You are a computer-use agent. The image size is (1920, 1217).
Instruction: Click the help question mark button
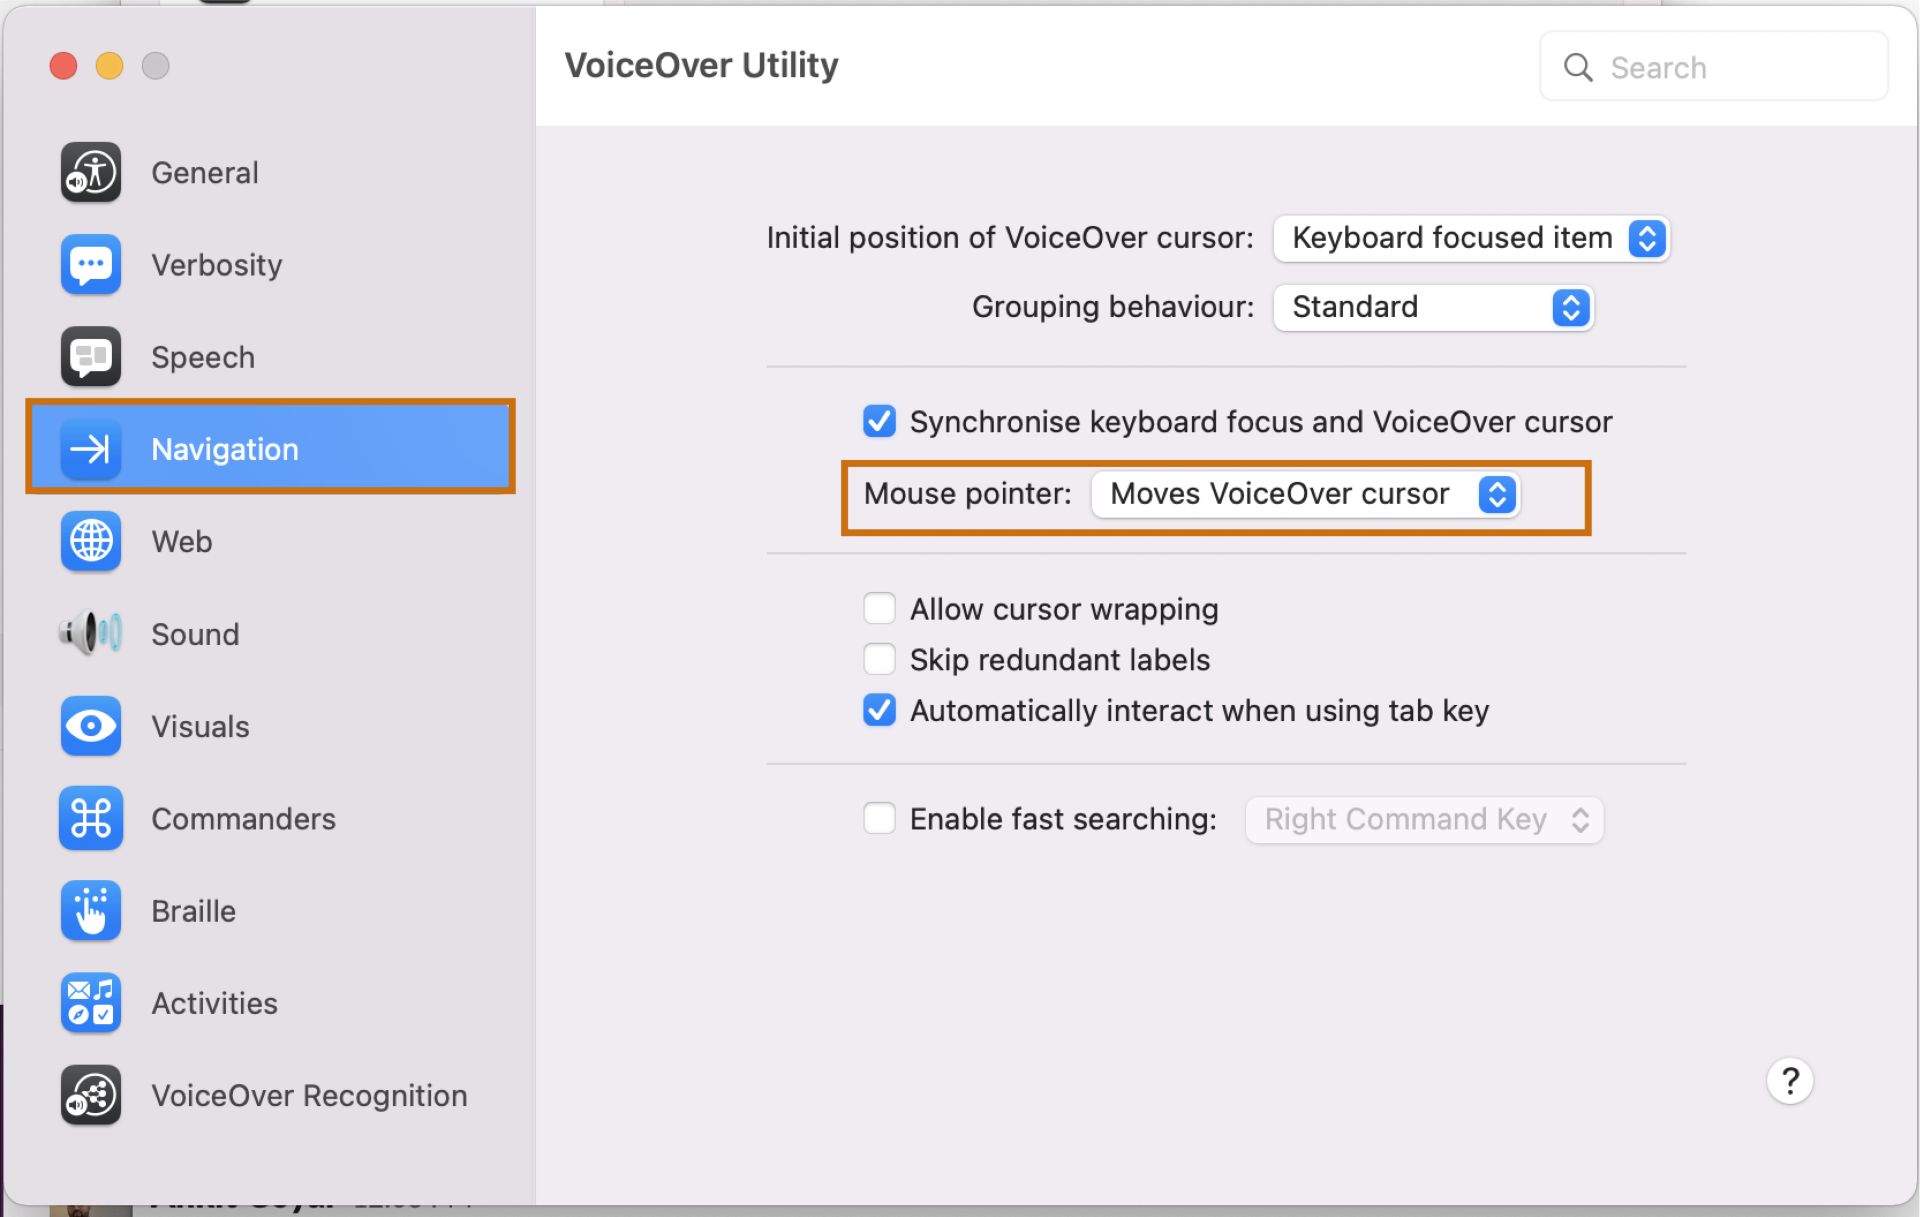(1790, 1081)
